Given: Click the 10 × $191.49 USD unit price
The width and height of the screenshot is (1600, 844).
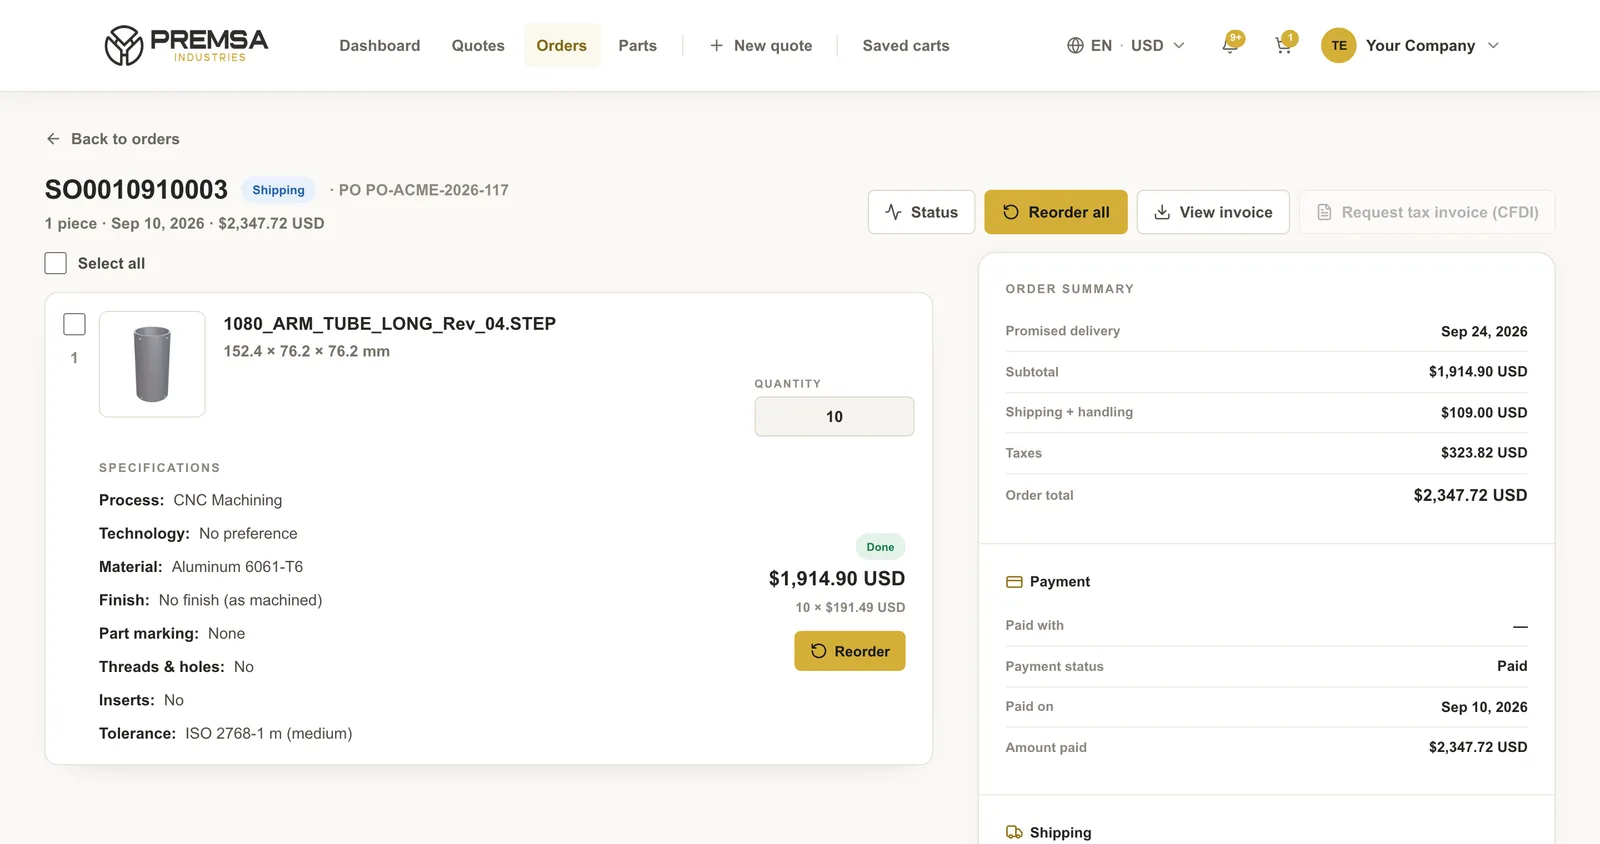Looking at the screenshot, I should (850, 607).
